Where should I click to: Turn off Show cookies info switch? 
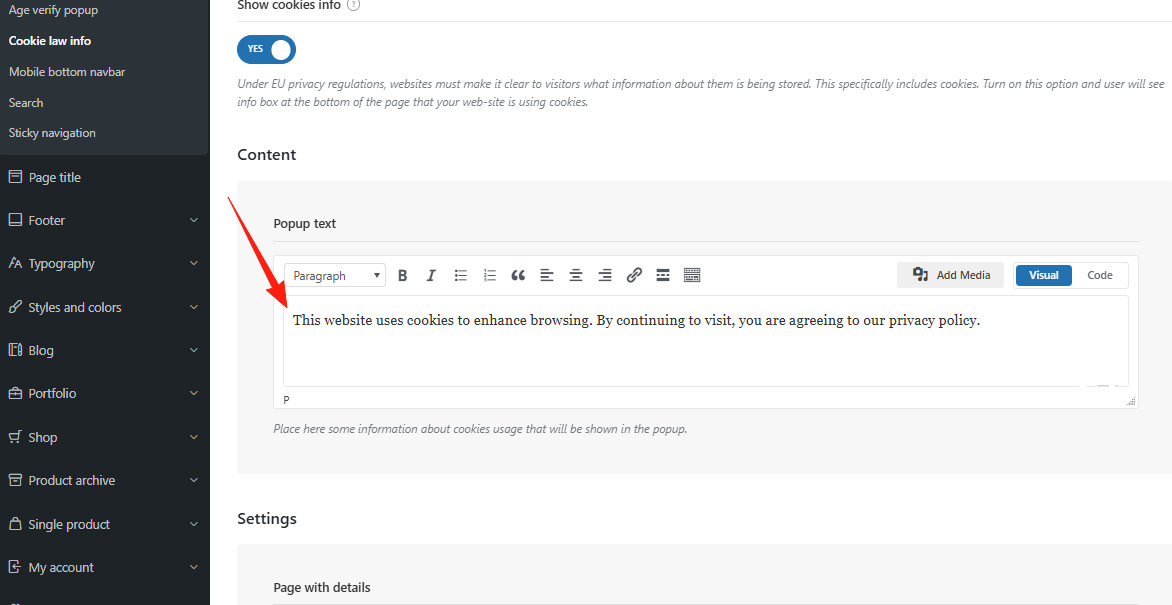point(266,49)
